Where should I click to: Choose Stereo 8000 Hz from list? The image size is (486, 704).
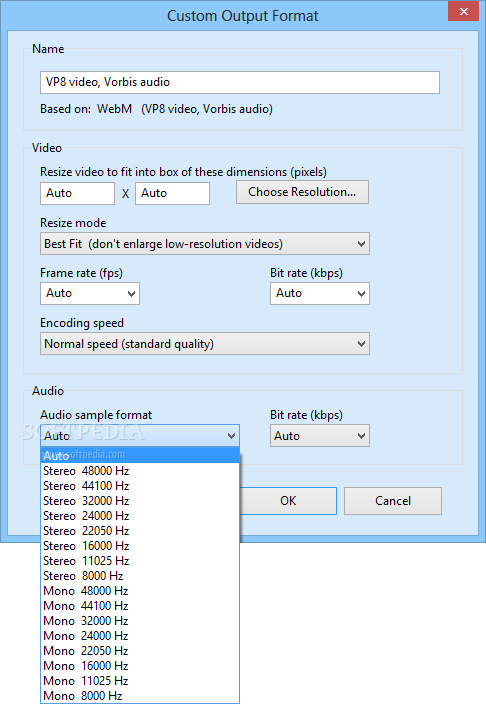point(140,576)
